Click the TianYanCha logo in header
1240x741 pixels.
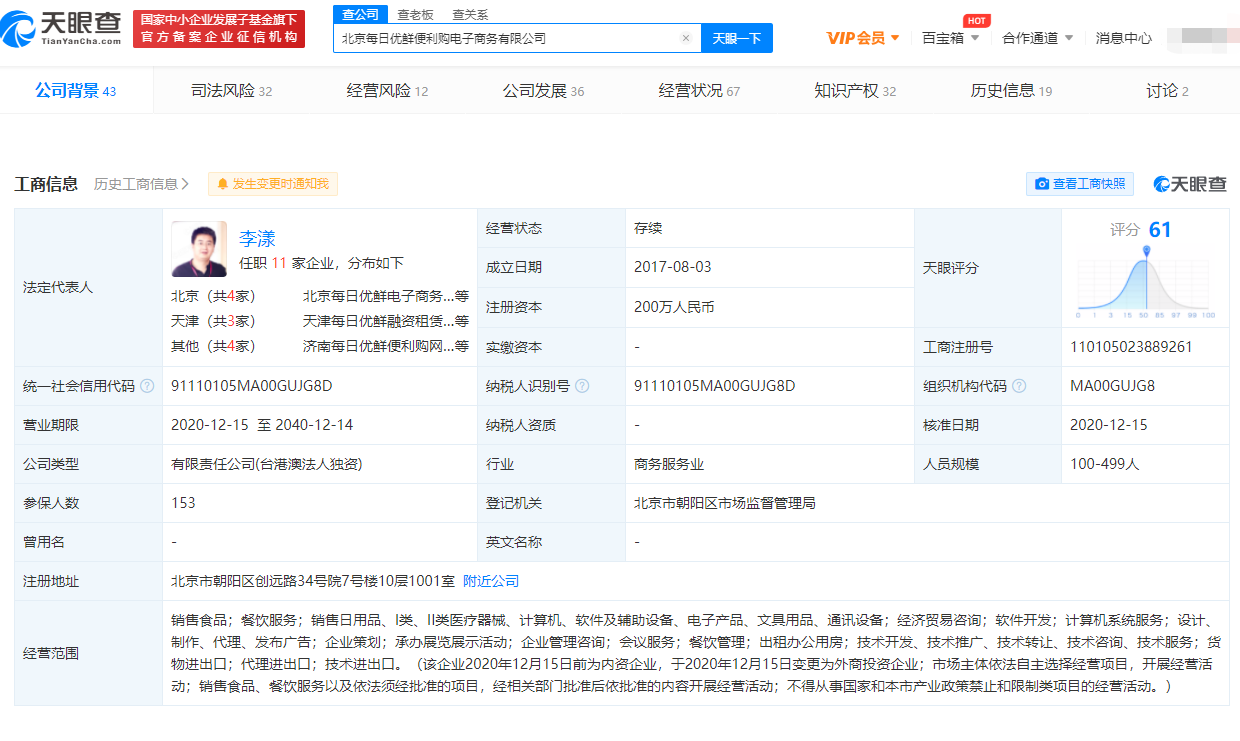[63, 27]
